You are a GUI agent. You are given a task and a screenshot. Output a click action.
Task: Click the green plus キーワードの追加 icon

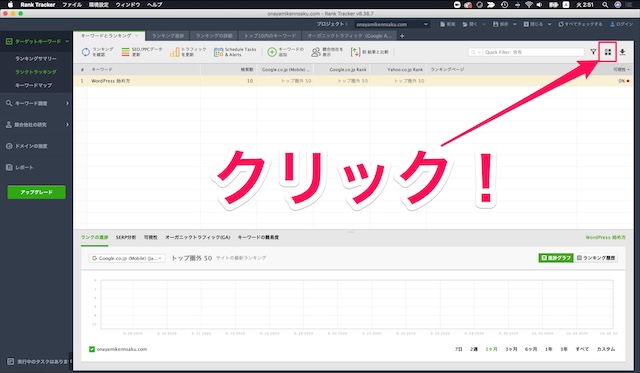[x=272, y=52]
